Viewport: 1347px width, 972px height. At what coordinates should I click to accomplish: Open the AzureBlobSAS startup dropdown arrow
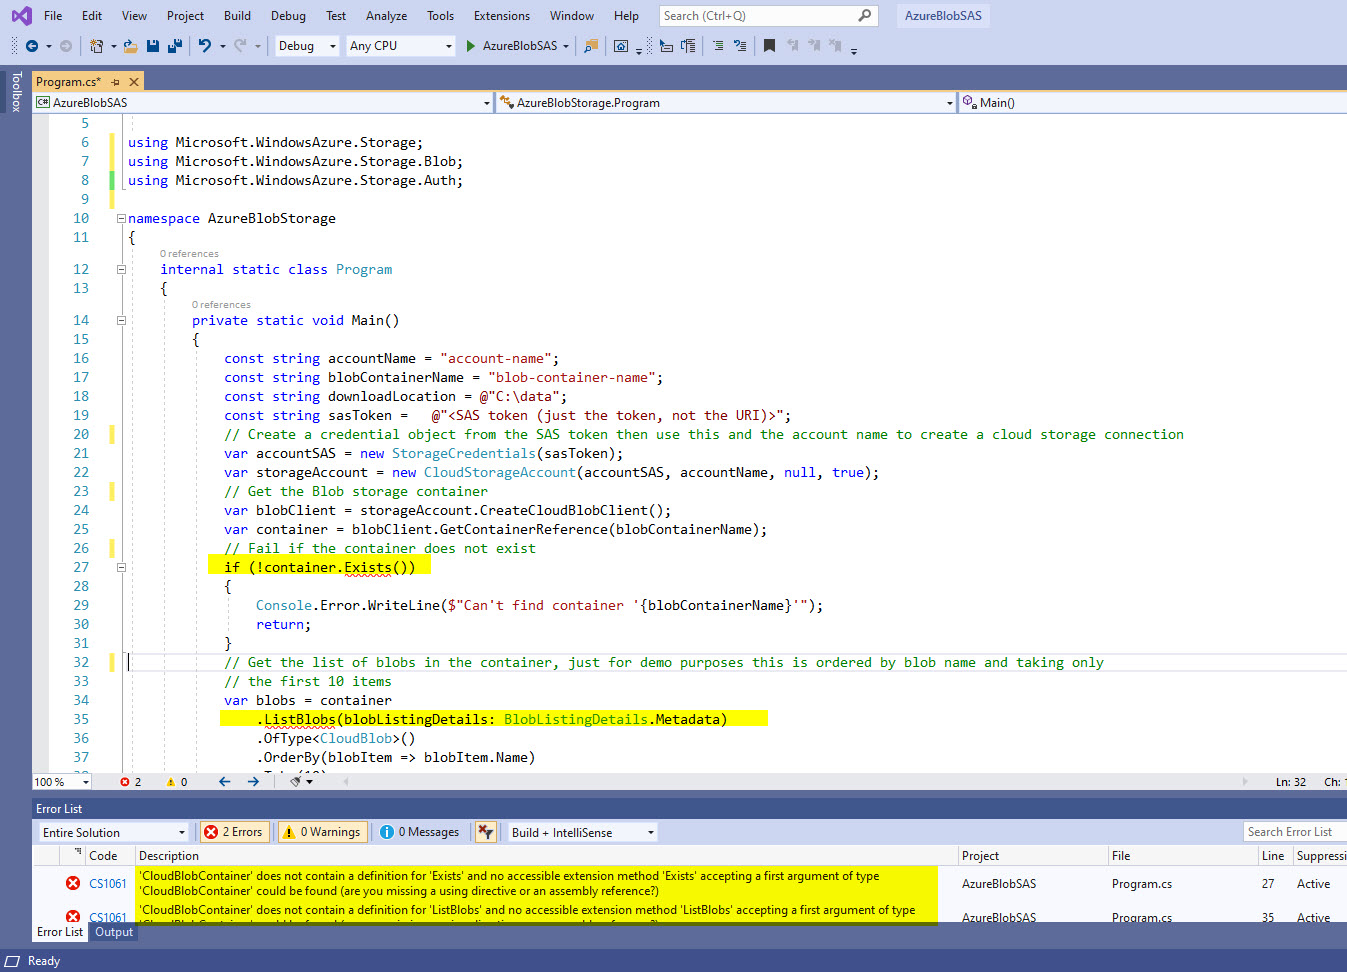pyautogui.click(x=566, y=46)
